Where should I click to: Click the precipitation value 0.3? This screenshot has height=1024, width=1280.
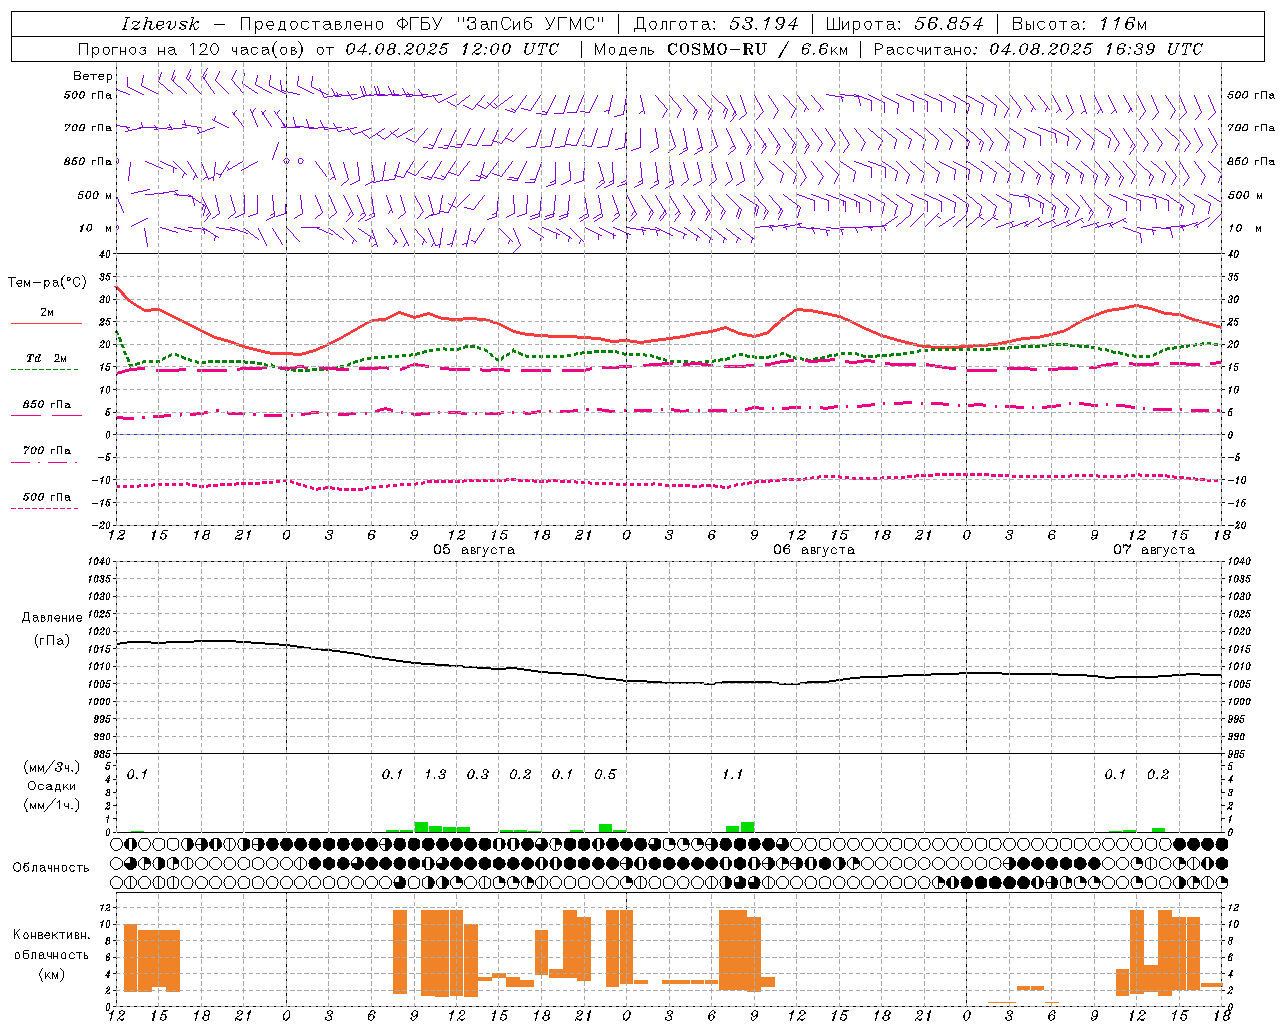coord(478,774)
